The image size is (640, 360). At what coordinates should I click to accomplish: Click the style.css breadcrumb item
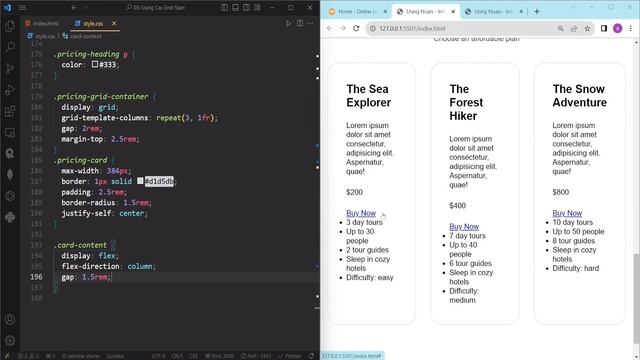[x=41, y=36]
